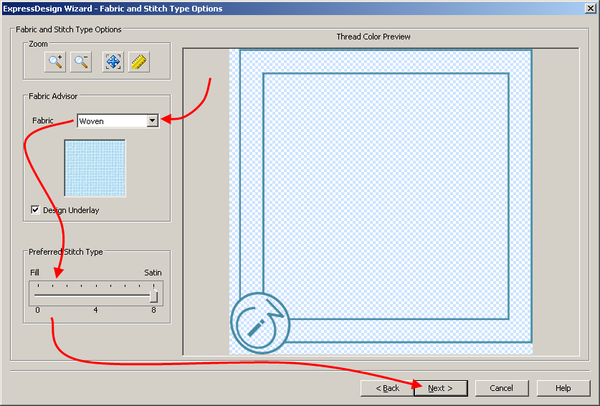The image size is (600, 406).
Task: Click the Cancel button
Action: click(501, 388)
